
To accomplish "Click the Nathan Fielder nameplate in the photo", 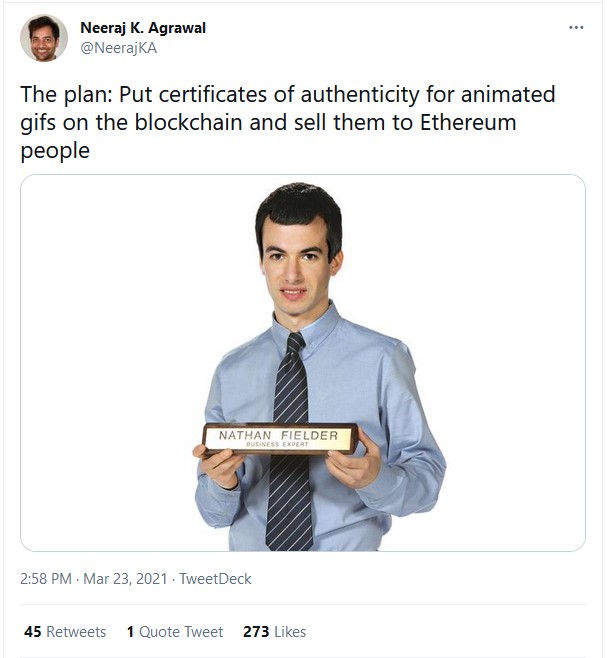I will pyautogui.click(x=280, y=437).
